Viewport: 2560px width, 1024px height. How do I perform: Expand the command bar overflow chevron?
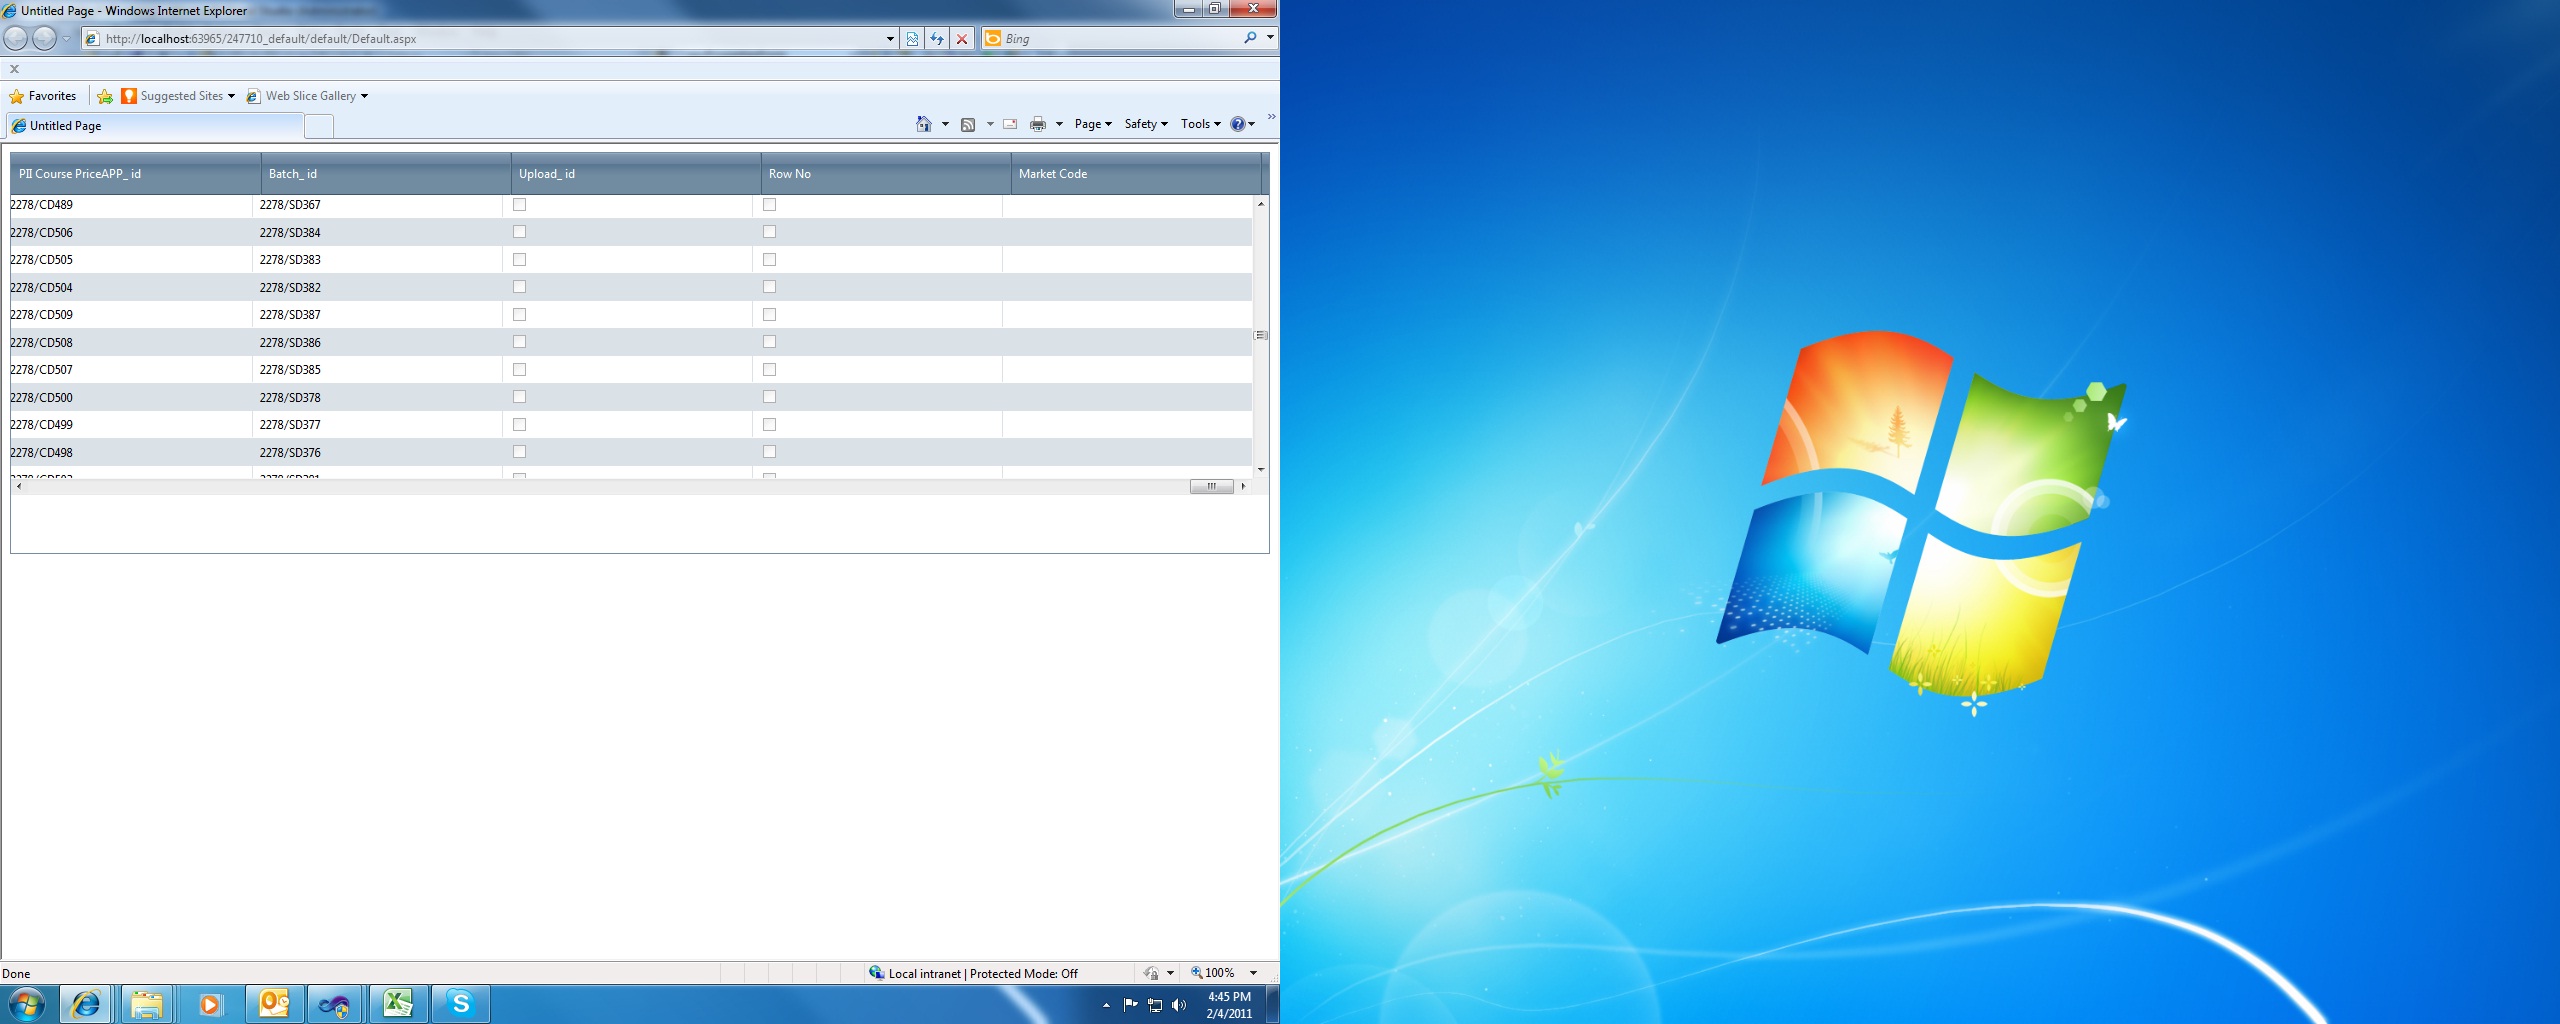[1271, 118]
